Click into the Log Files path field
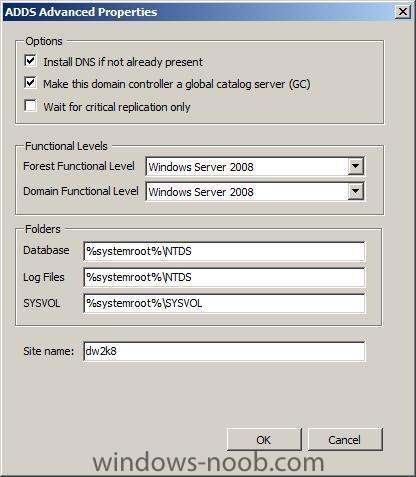 coord(224,277)
